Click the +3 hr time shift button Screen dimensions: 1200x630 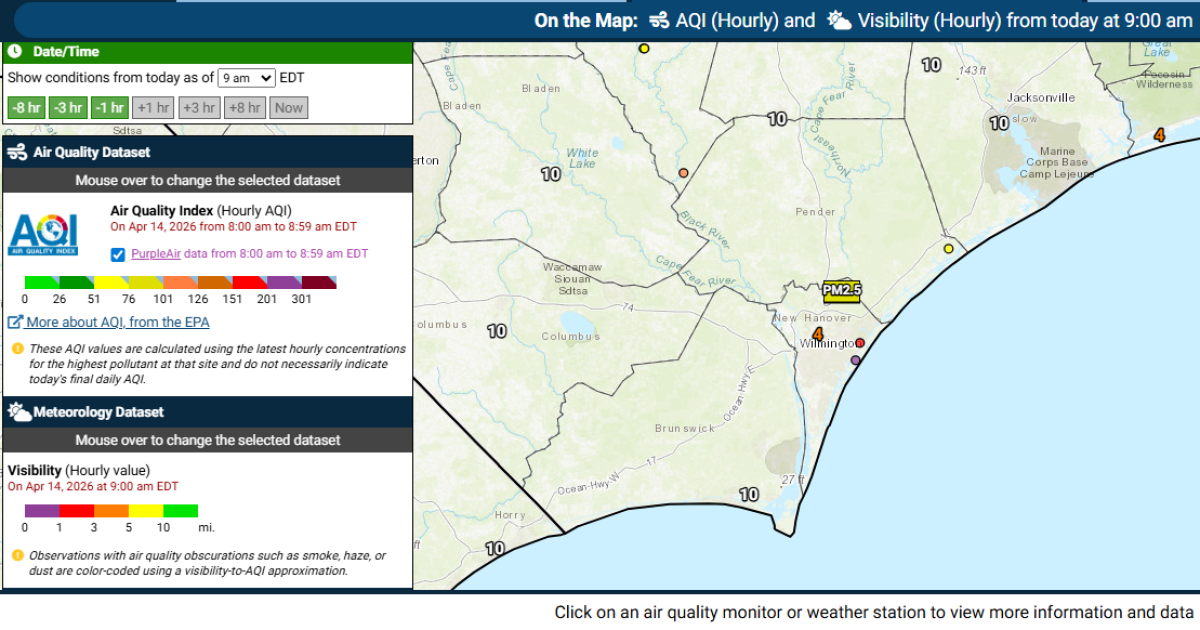click(199, 107)
